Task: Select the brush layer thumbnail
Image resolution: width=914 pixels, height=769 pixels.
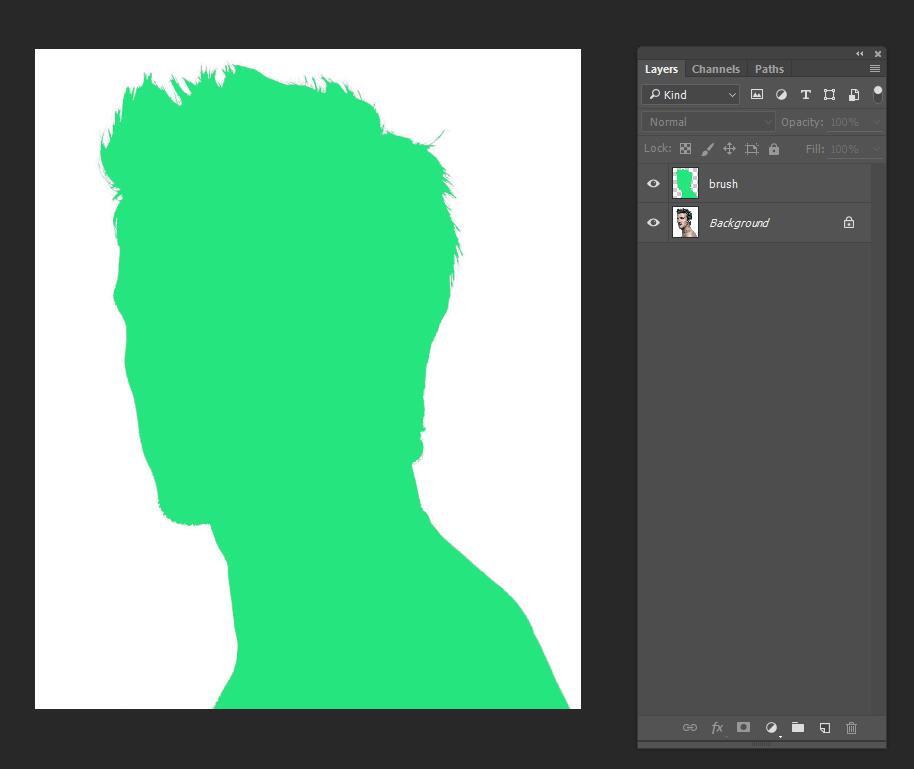Action: (x=685, y=184)
